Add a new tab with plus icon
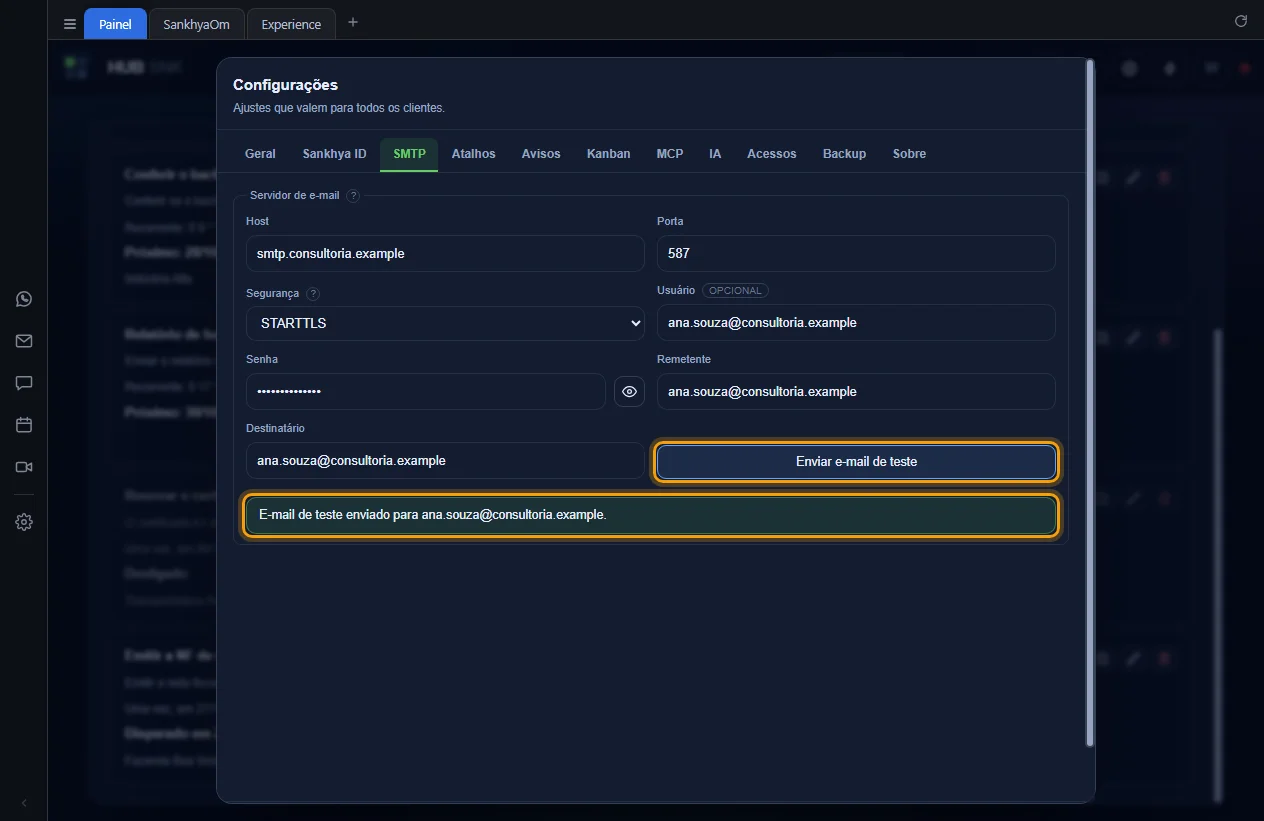Image resolution: width=1264 pixels, height=821 pixels. click(x=352, y=22)
